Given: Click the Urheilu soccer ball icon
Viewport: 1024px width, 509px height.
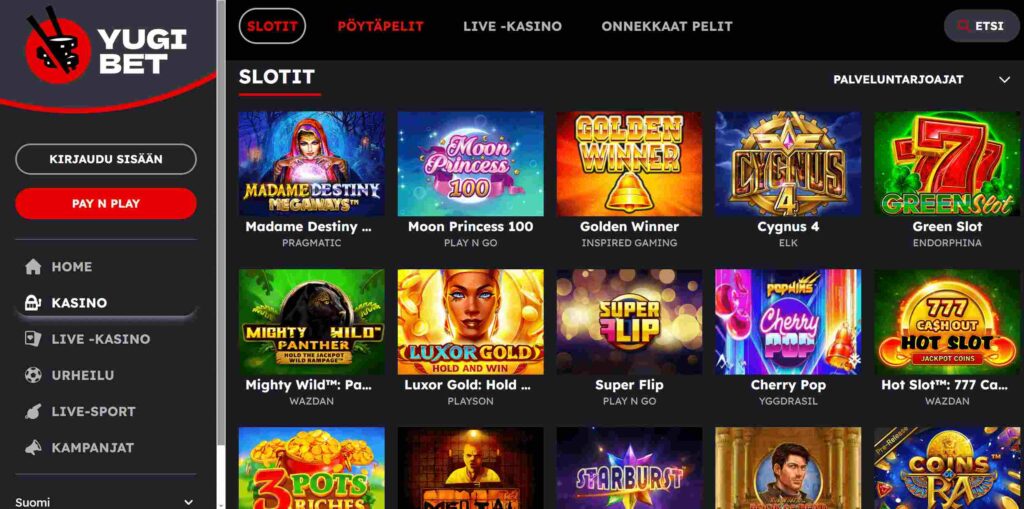Looking at the screenshot, I should pyautogui.click(x=33, y=376).
